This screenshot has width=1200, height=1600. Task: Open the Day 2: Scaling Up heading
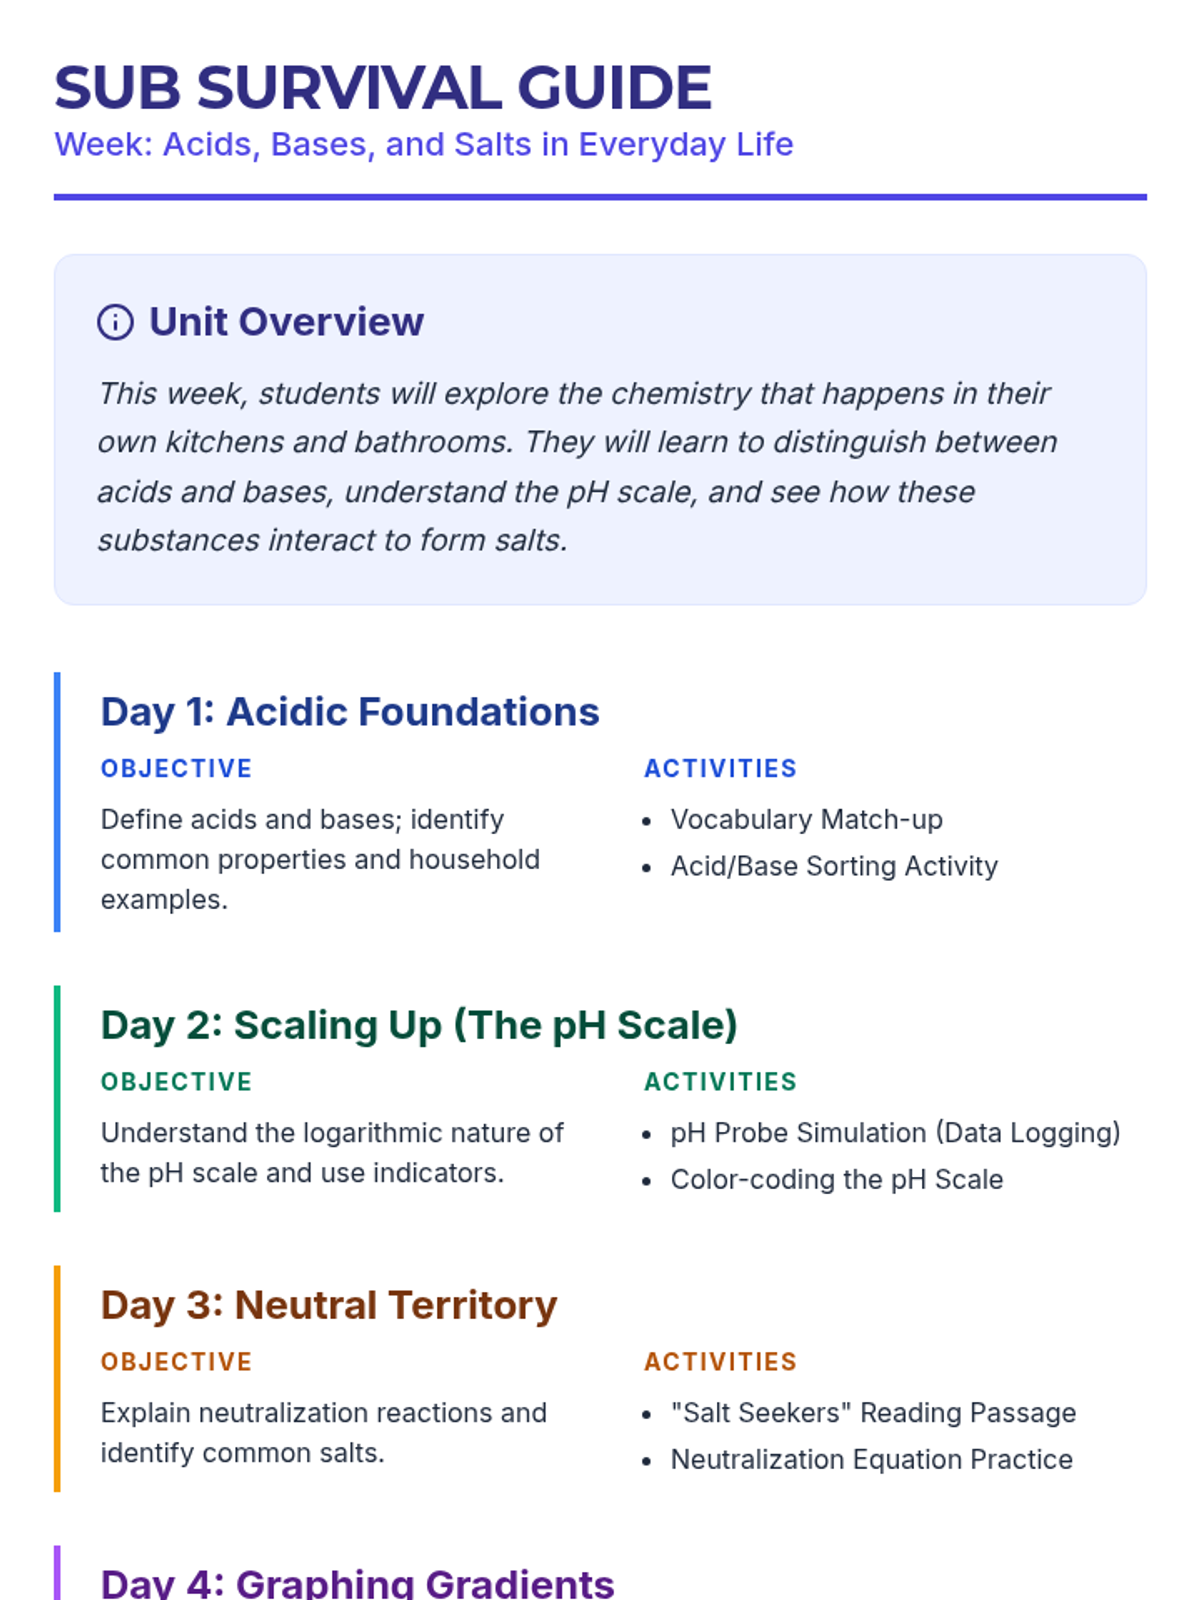(x=419, y=1025)
